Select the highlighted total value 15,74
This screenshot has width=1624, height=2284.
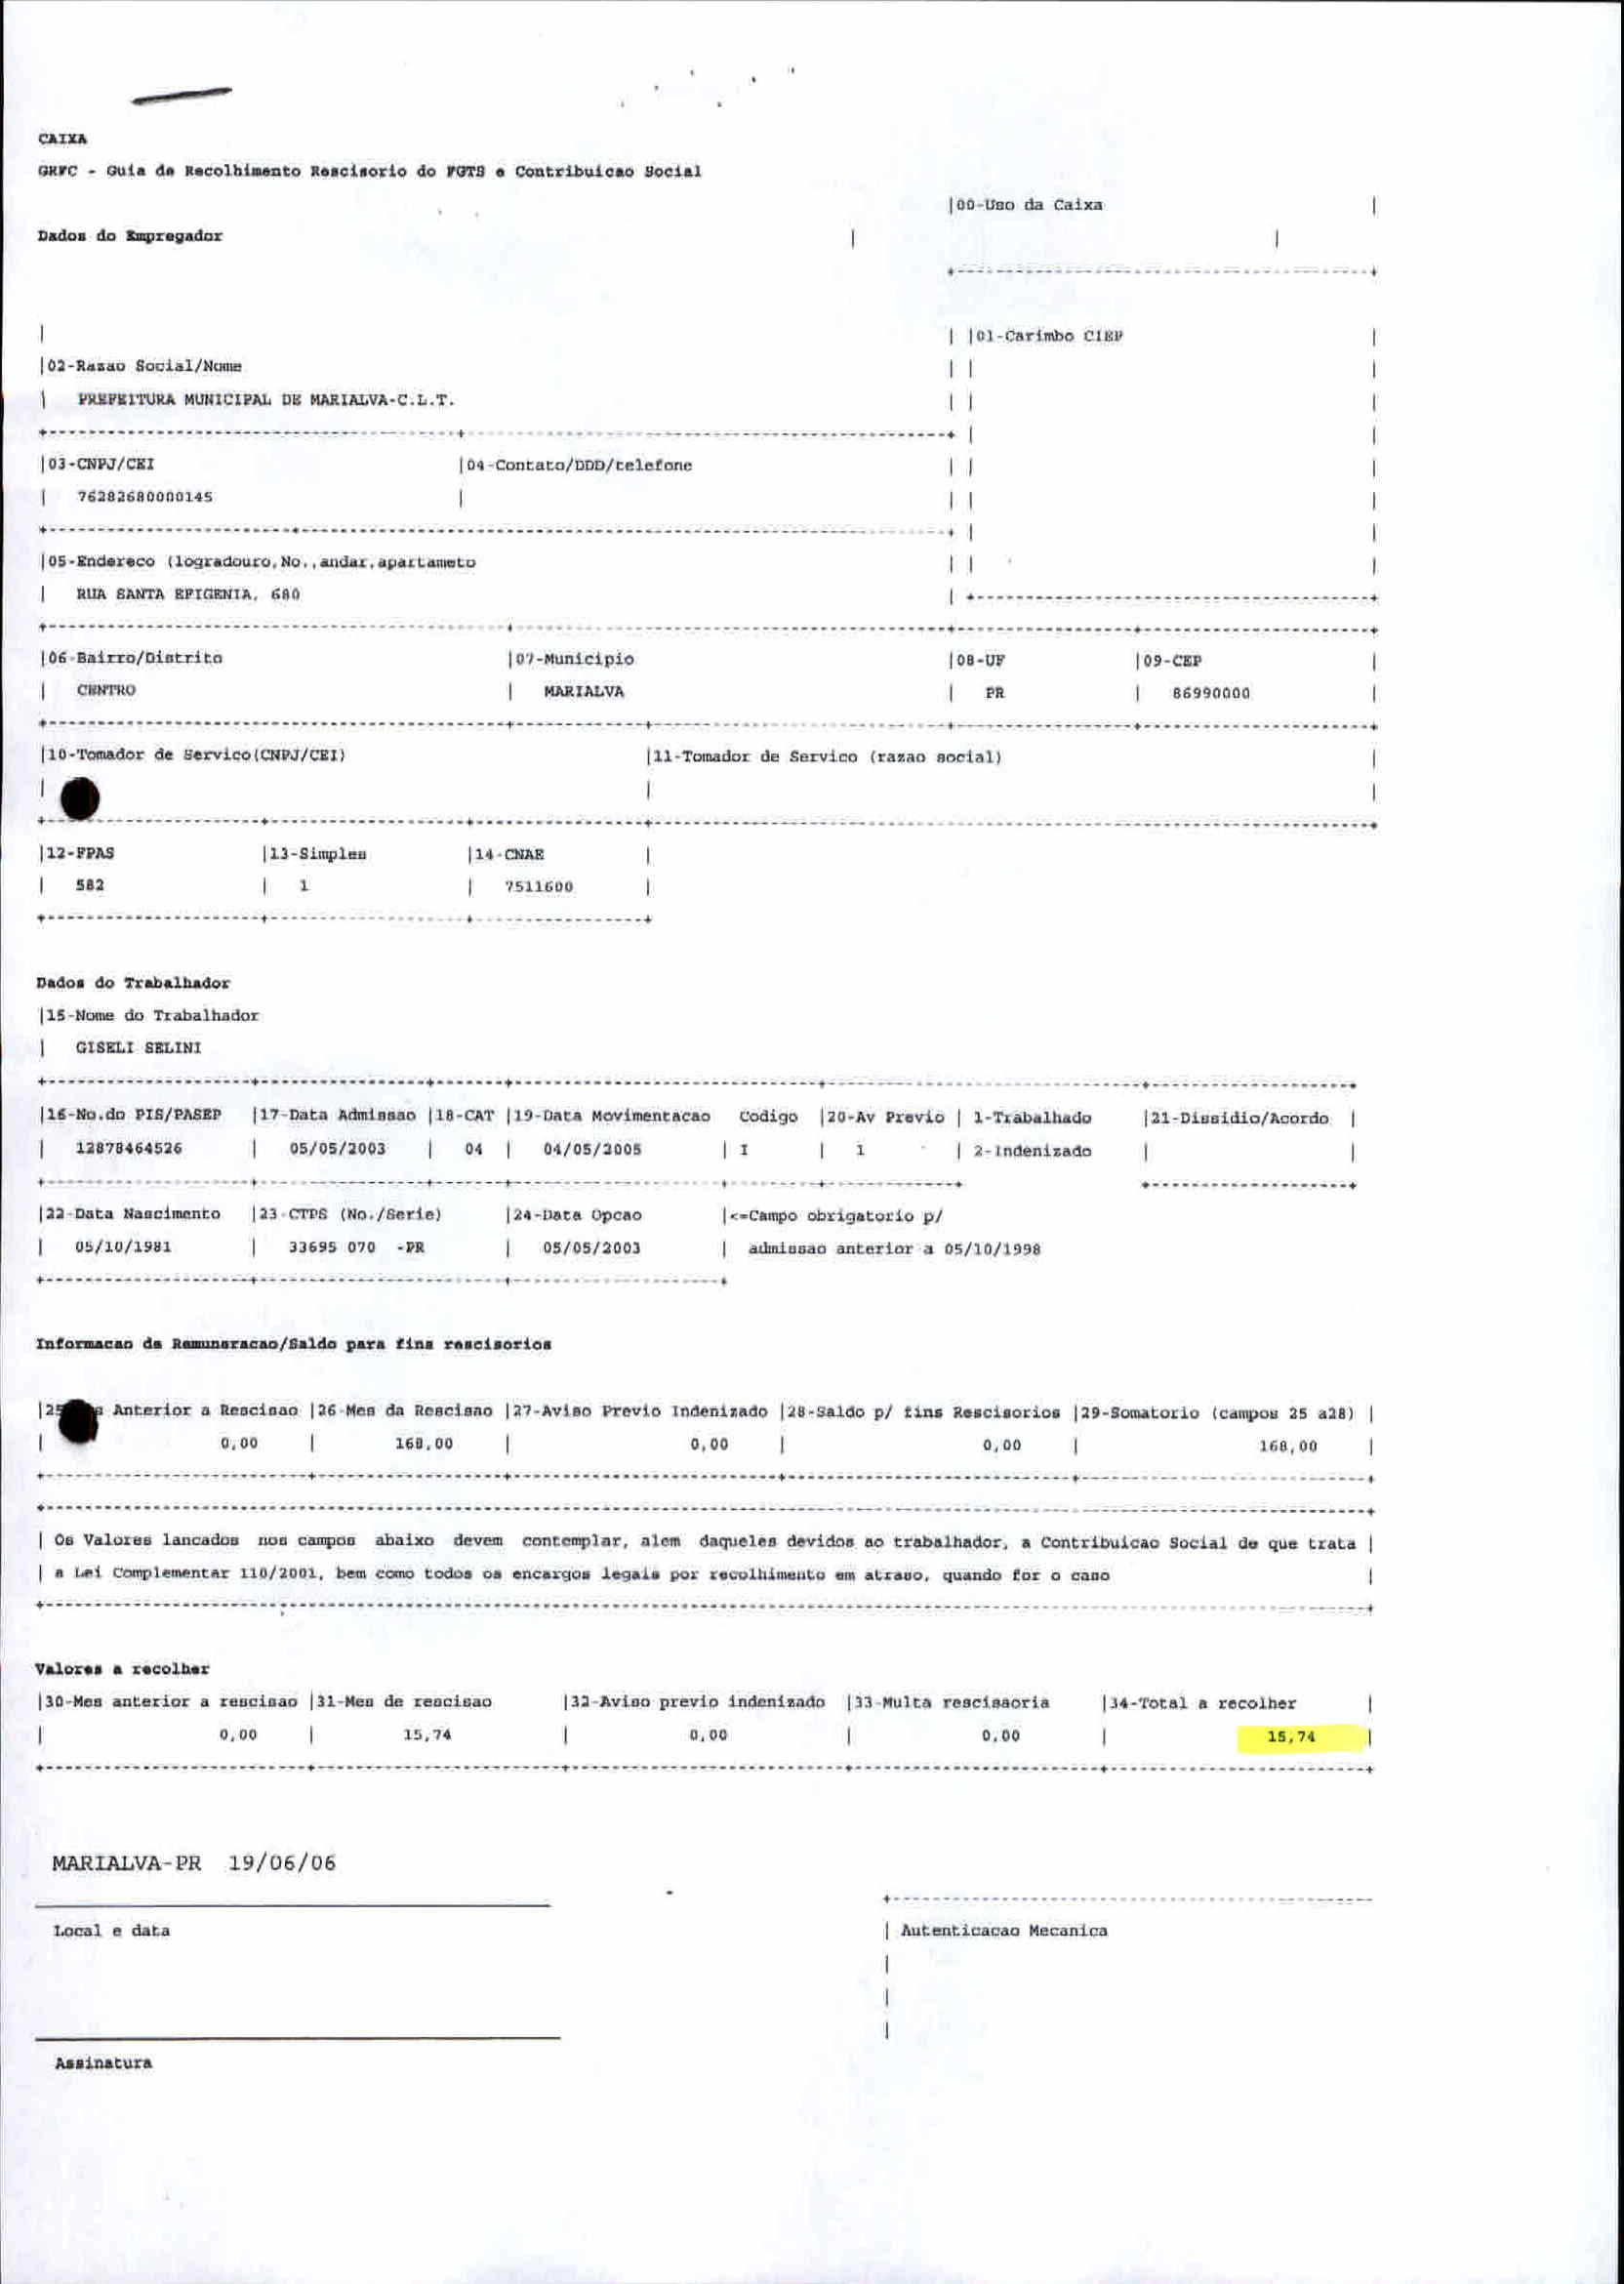tap(1291, 1737)
